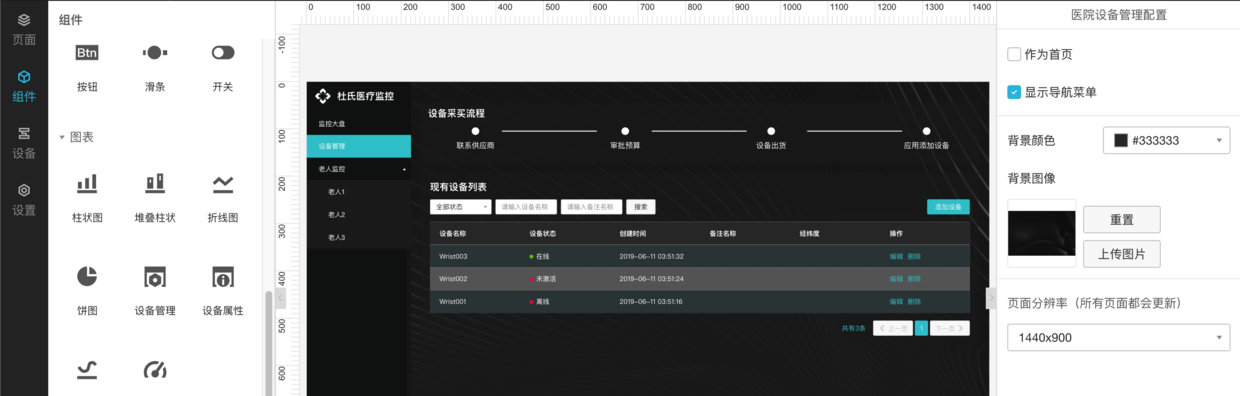Collapse the 老人监控 menu arrow
1240x396 pixels.
pos(405,170)
